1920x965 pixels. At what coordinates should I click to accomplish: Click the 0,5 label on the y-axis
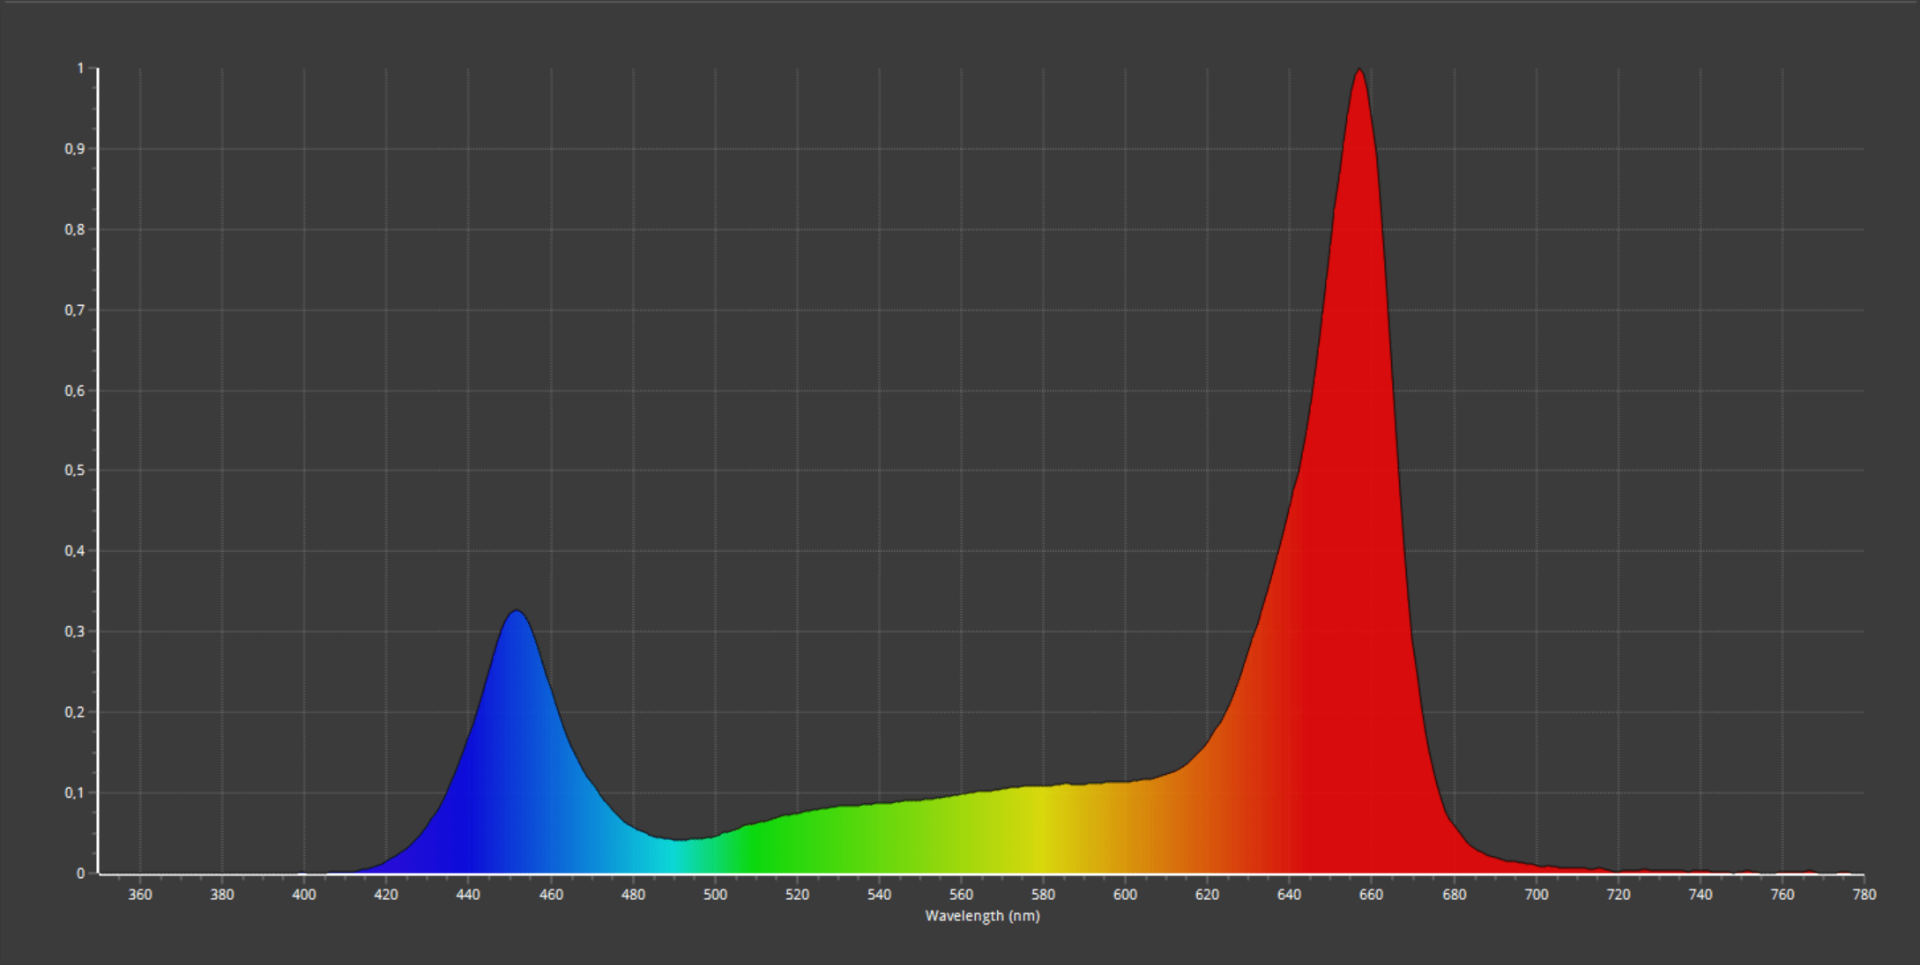75,470
